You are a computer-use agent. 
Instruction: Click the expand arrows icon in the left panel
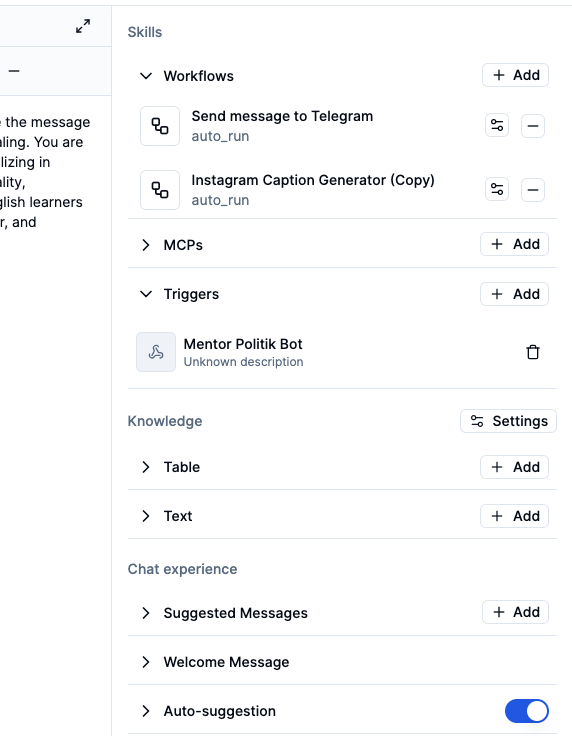(83, 26)
